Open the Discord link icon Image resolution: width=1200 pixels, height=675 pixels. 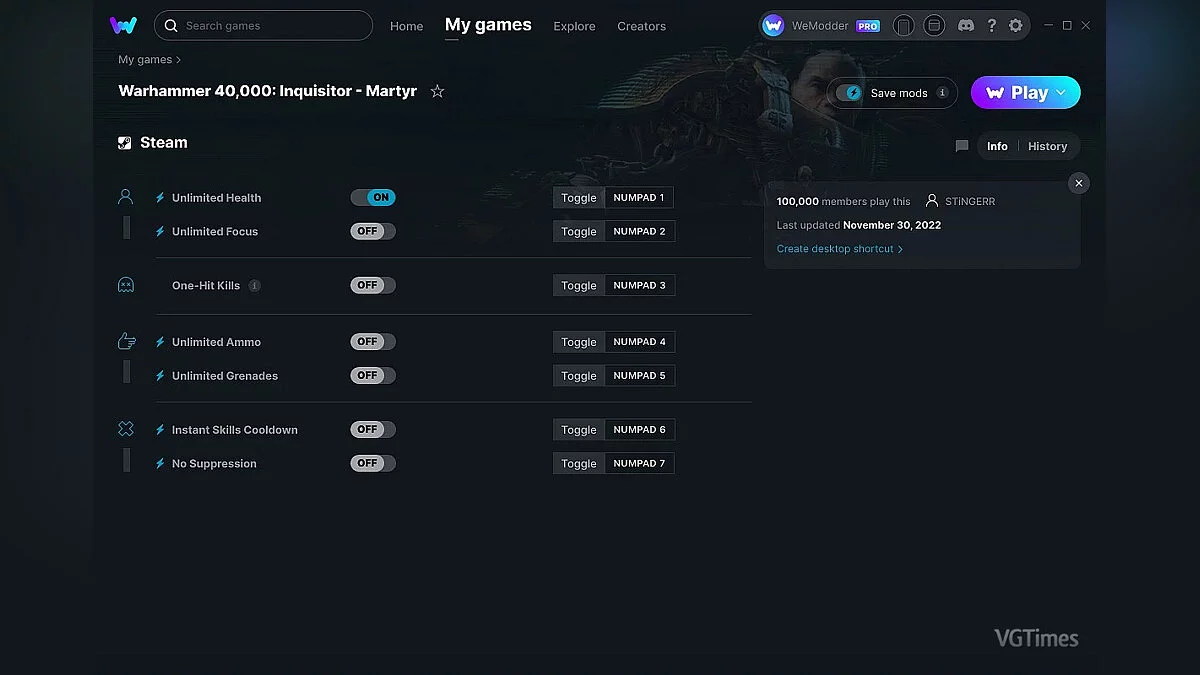click(965, 26)
